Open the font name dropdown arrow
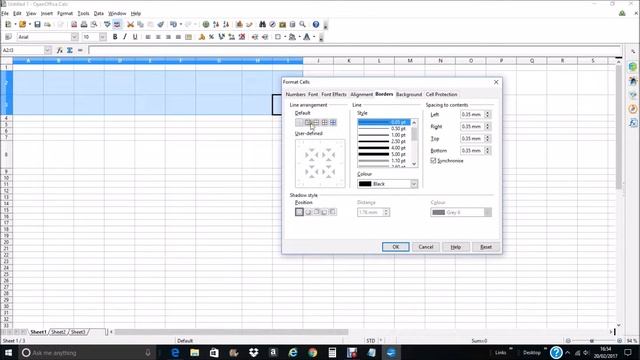Image resolution: width=640 pixels, height=360 pixels. click(74, 37)
